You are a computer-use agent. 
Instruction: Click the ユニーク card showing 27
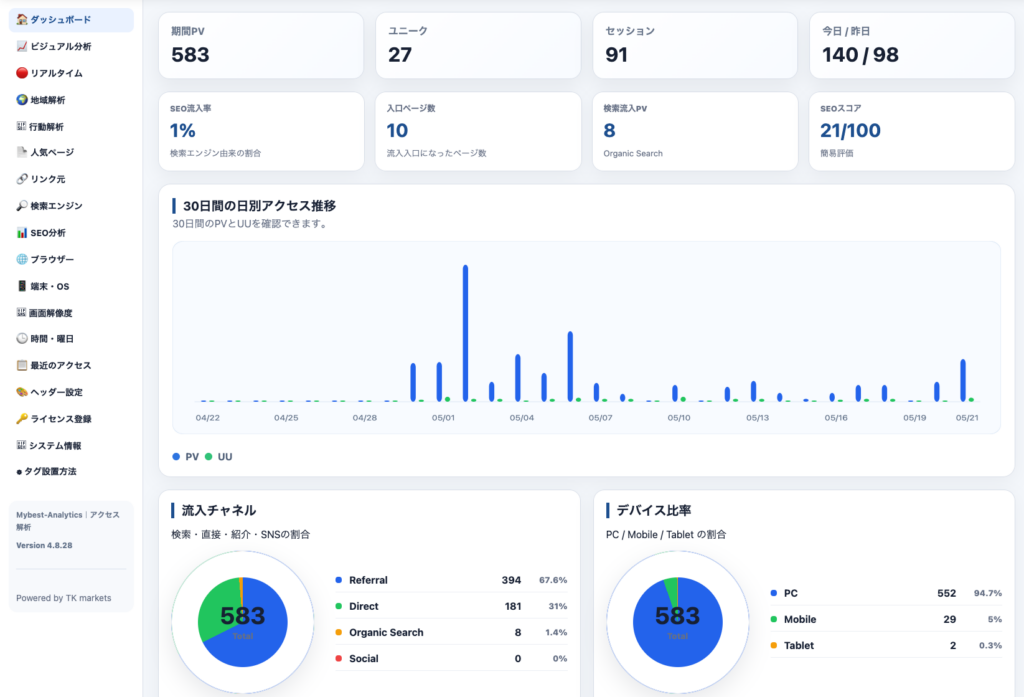tap(478, 46)
